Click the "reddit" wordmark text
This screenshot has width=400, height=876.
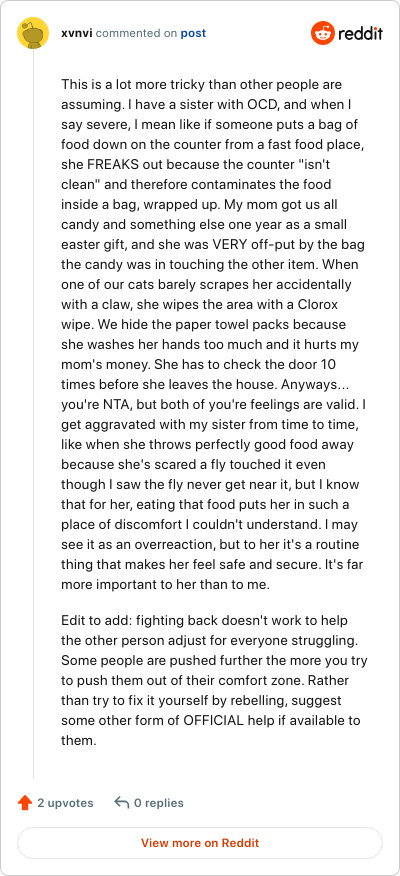[x=360, y=34]
